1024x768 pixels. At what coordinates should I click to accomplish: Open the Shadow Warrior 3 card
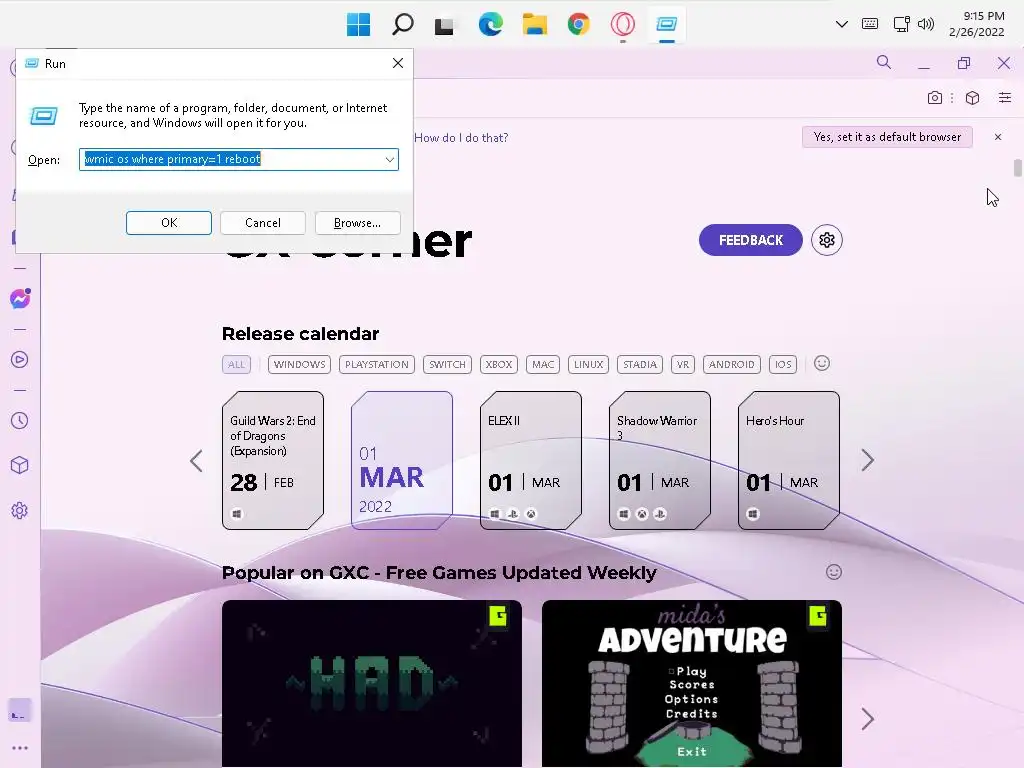[660, 460]
